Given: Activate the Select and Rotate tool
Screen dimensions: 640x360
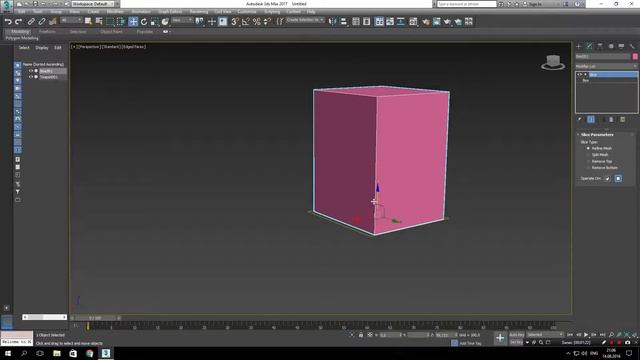Looking at the screenshot, I should 144,22.
